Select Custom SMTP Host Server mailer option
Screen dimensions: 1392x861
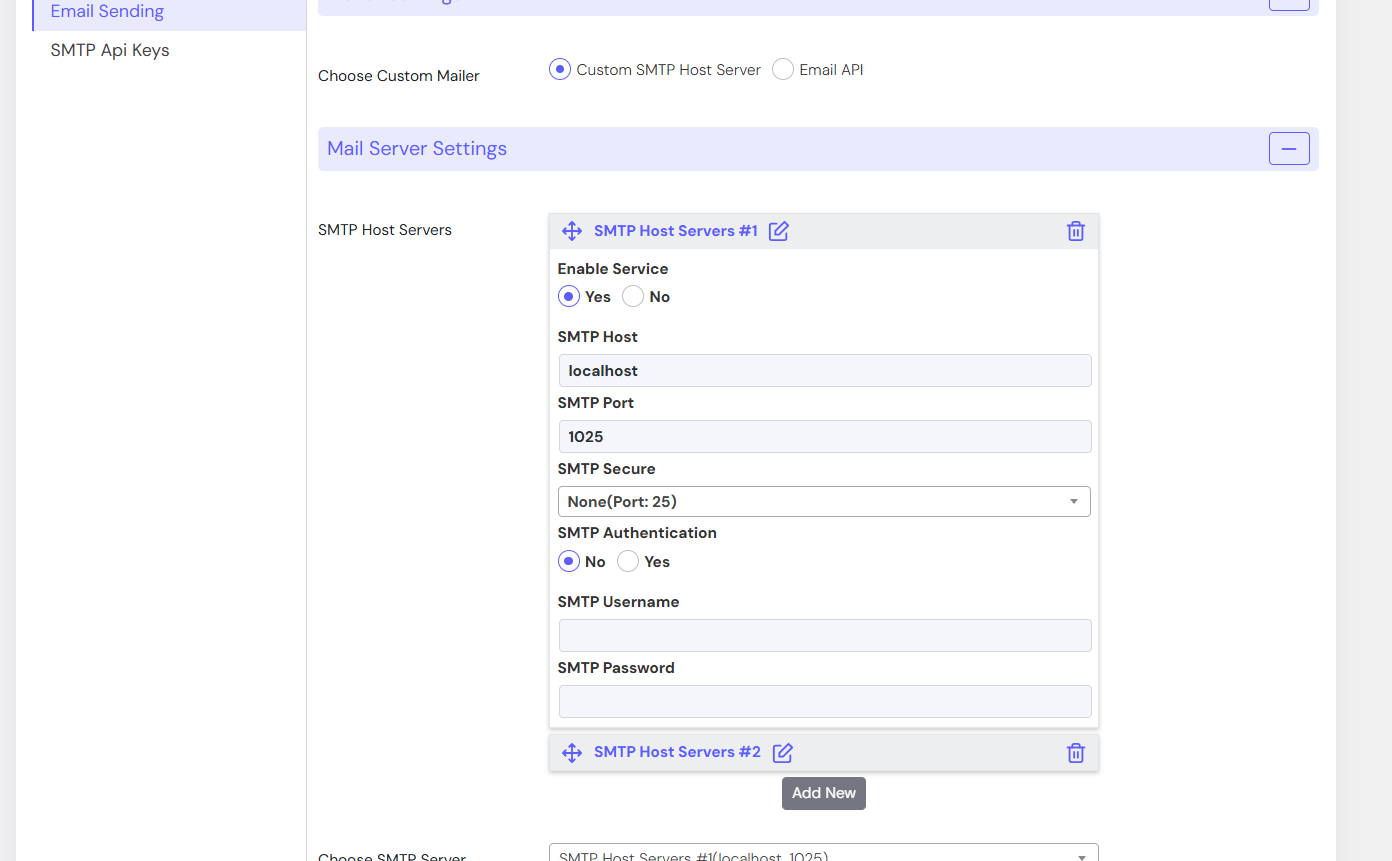click(560, 70)
